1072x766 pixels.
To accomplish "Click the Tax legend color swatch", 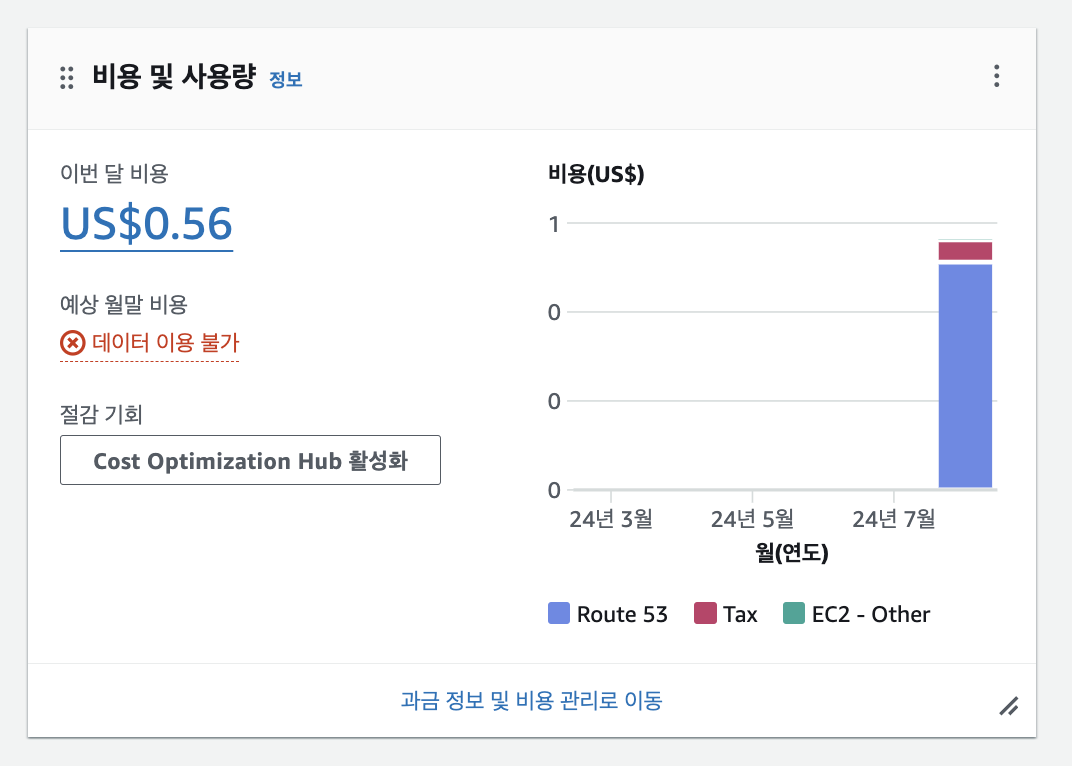I will [706, 614].
